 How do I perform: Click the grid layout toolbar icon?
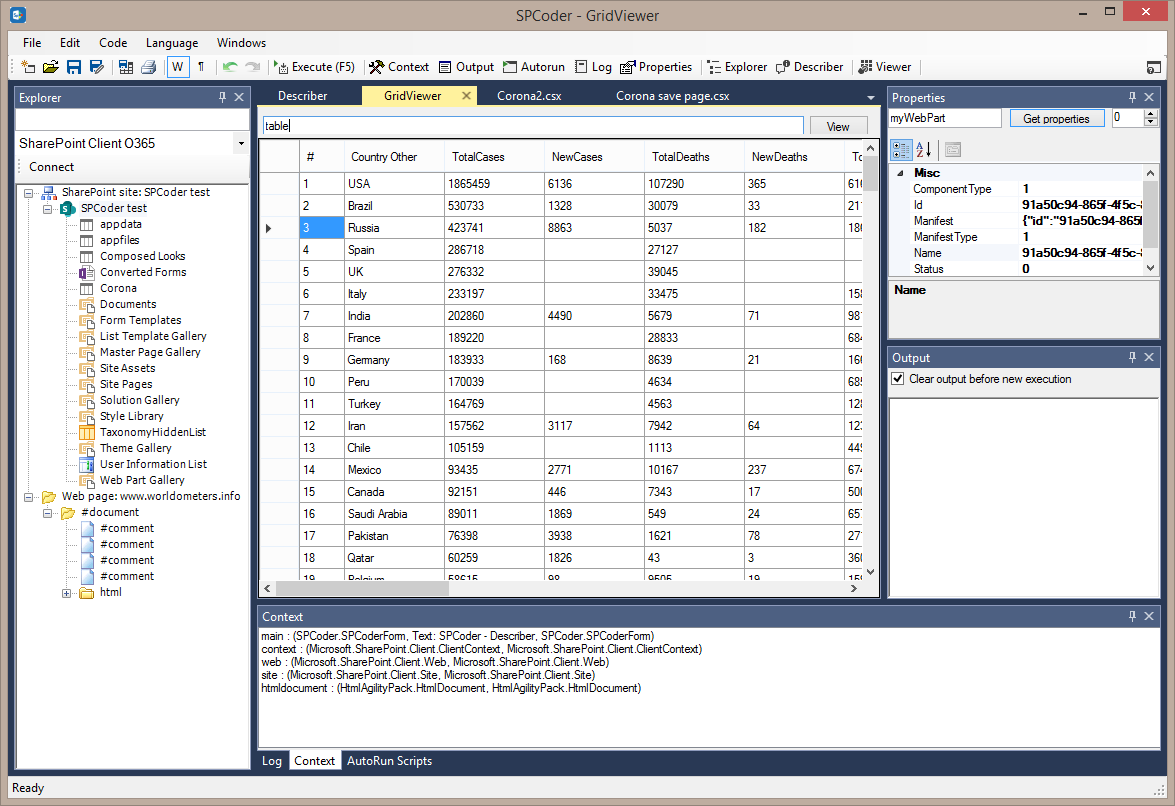pyautogui.click(x=126, y=67)
